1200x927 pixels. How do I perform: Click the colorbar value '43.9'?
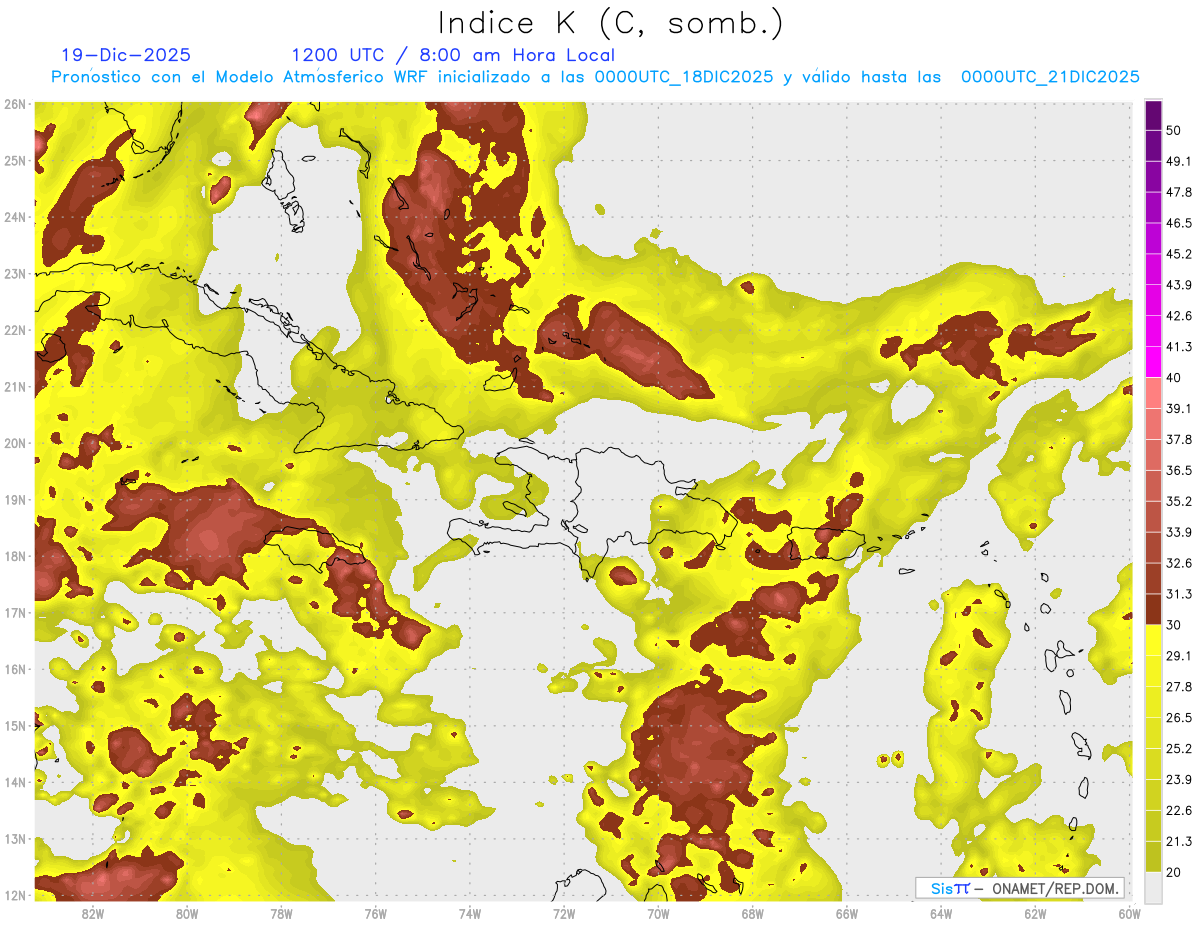pos(1178,285)
